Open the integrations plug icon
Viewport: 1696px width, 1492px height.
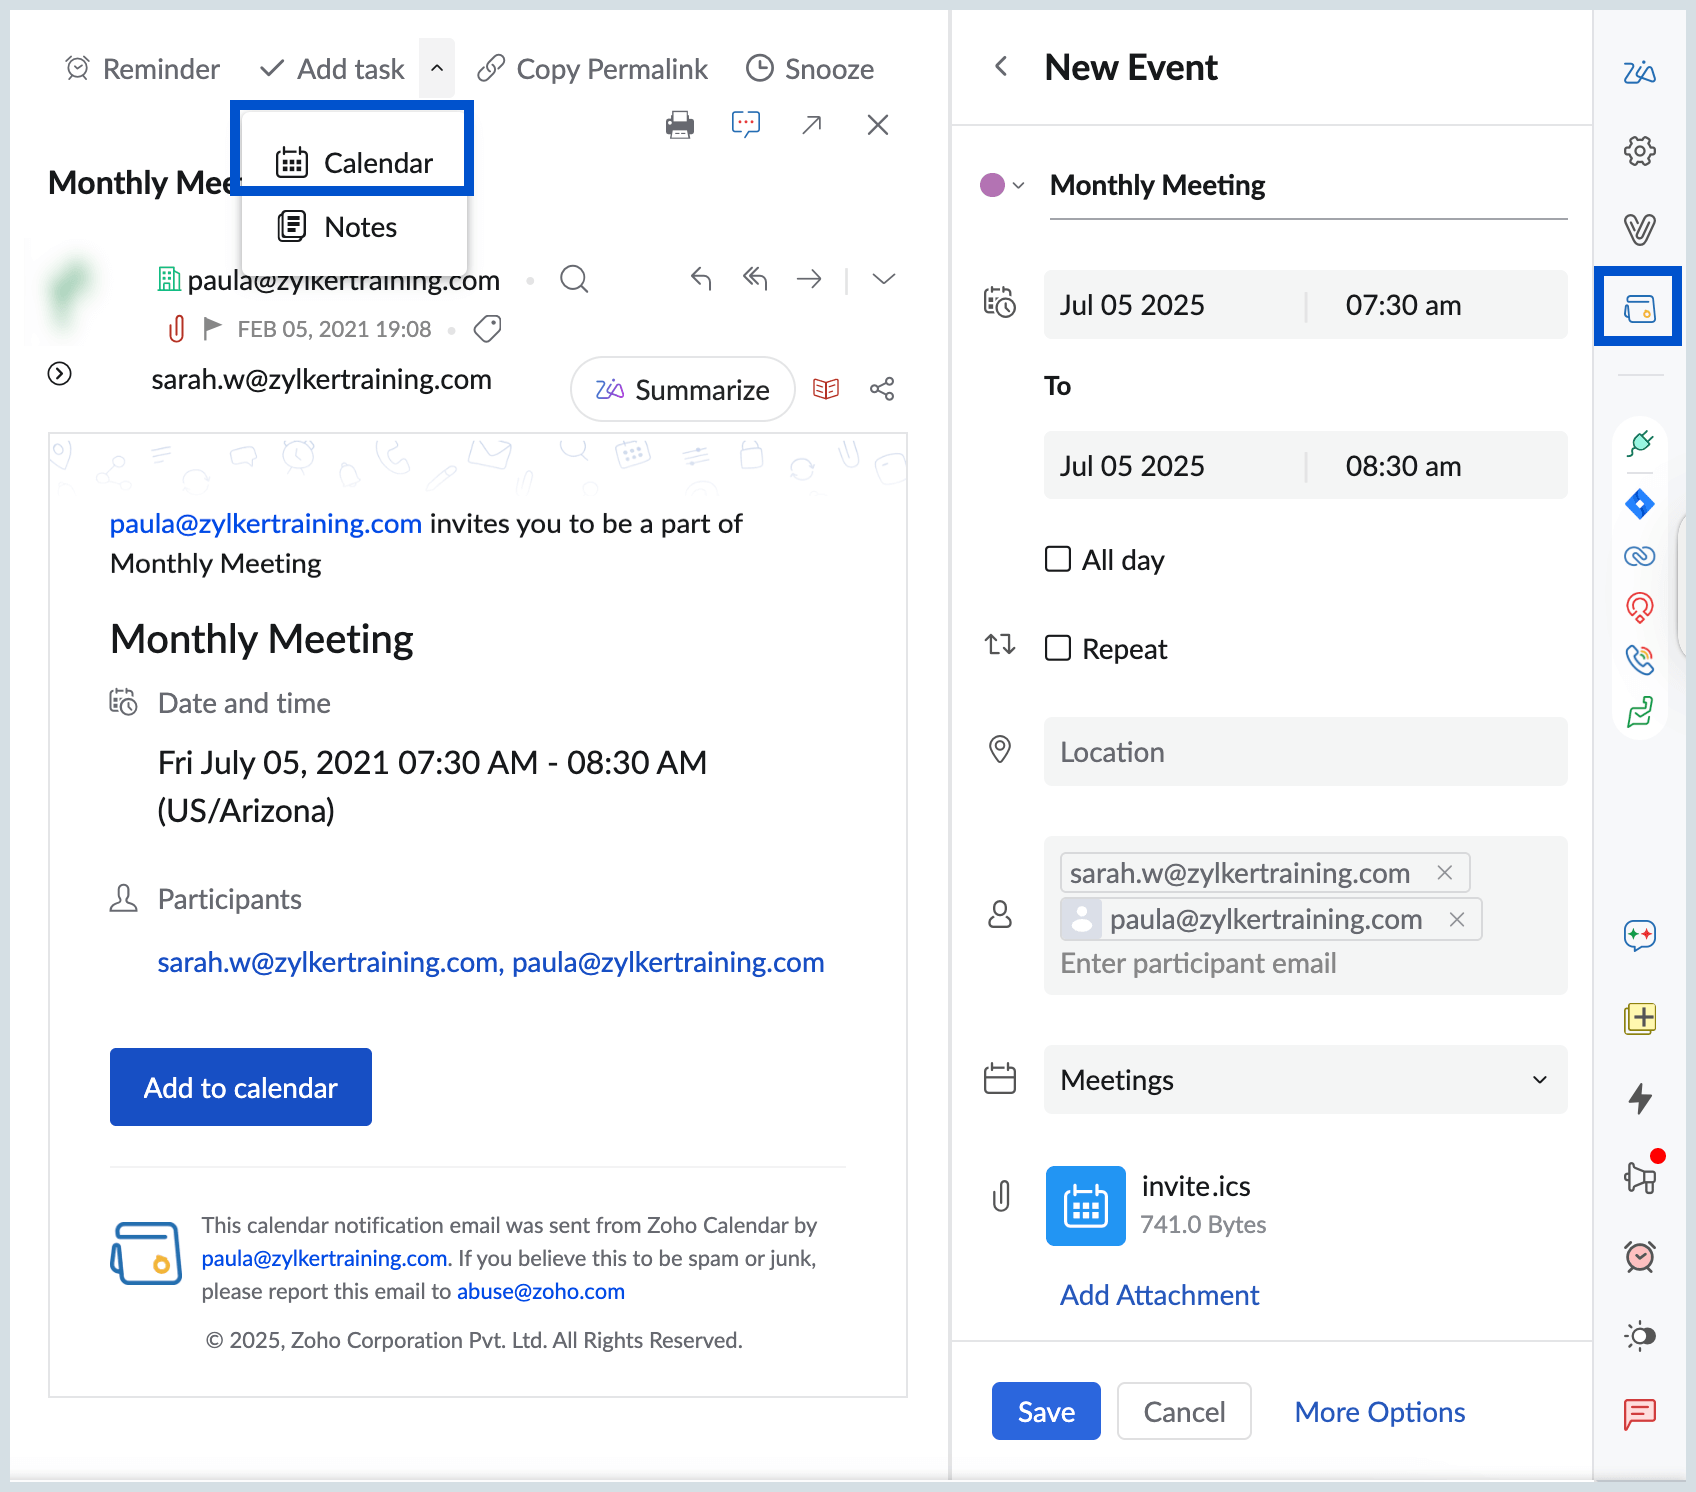[x=1640, y=444]
